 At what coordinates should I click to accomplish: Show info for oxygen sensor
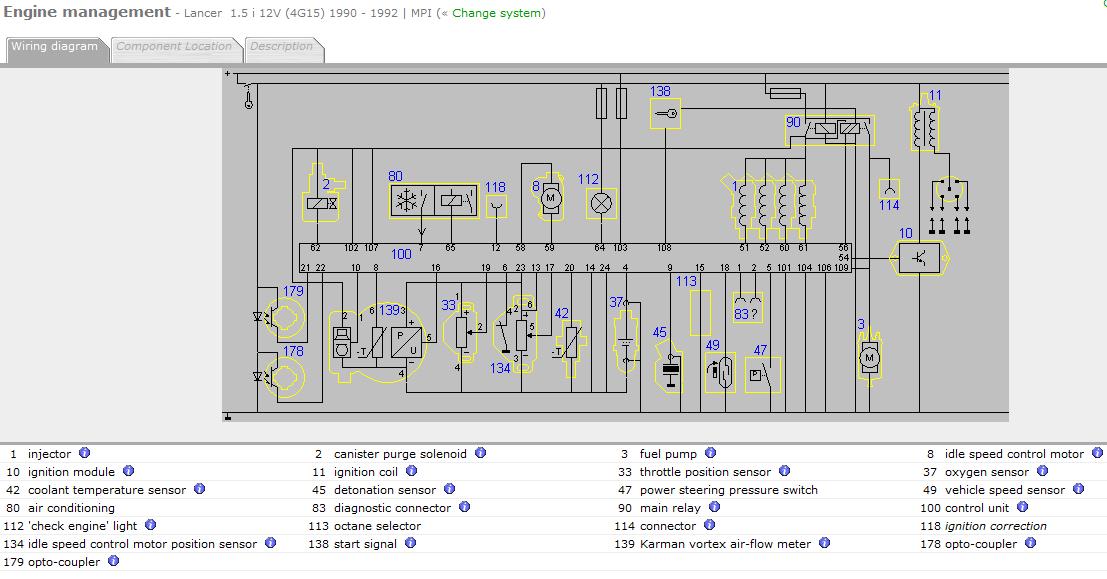[x=1043, y=470]
